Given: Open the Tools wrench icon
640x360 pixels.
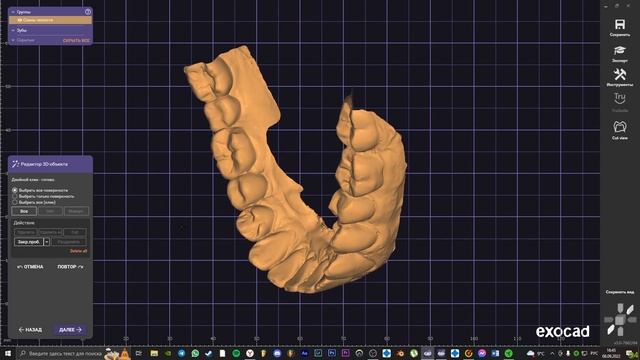Looking at the screenshot, I should tap(620, 74).
